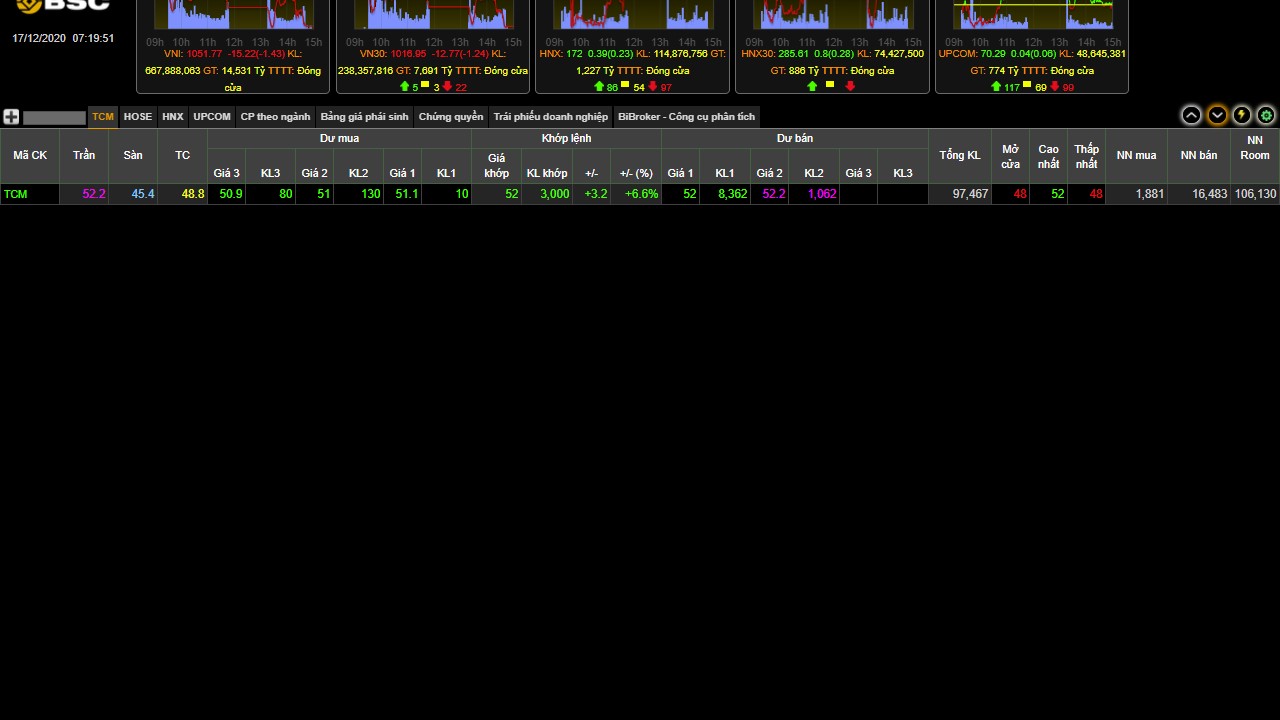Sort by the TC column header
Viewport: 1280px width, 720px height.
[x=182, y=156]
